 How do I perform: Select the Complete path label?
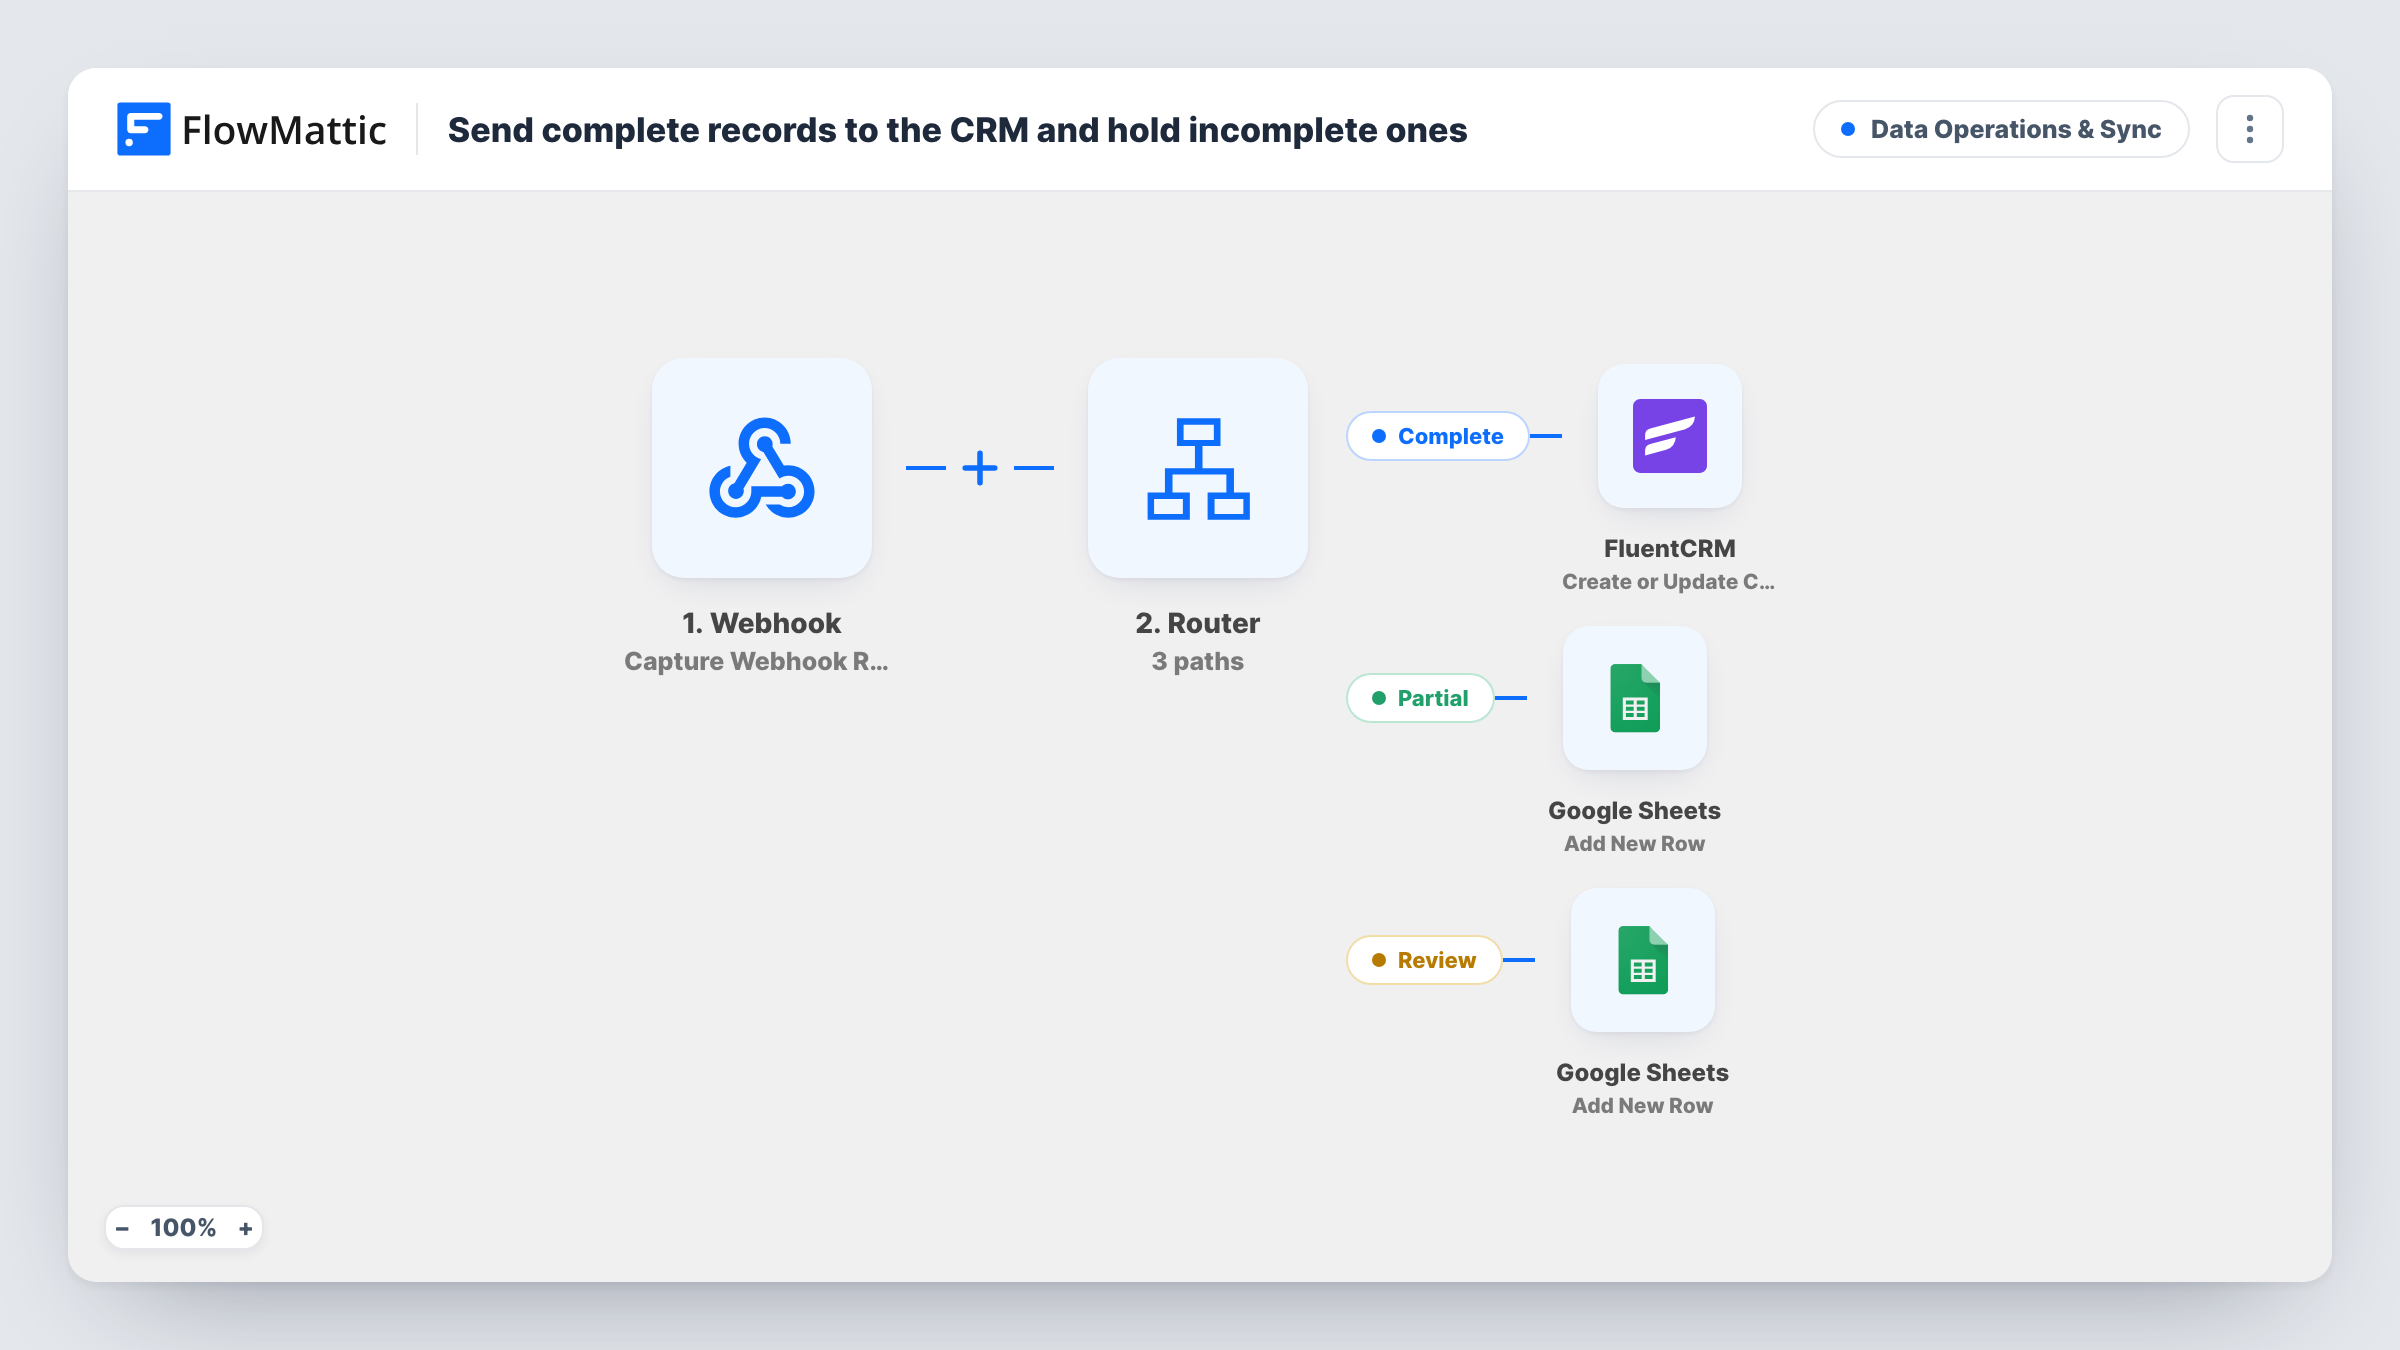pyautogui.click(x=1437, y=436)
